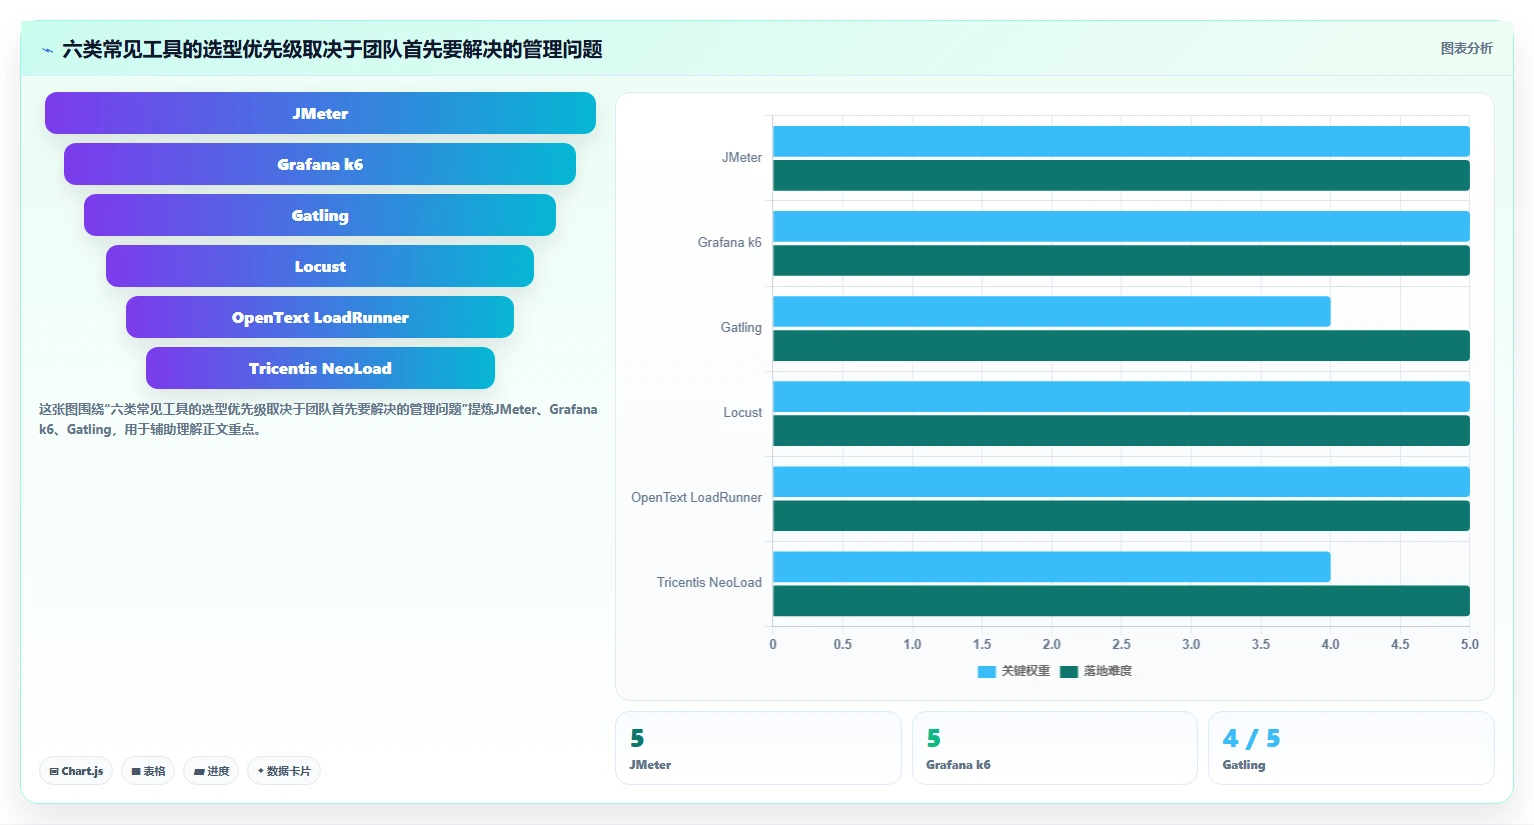Open the Gatling 4 / 5 stat card
This screenshot has width=1534, height=825.
point(1351,748)
